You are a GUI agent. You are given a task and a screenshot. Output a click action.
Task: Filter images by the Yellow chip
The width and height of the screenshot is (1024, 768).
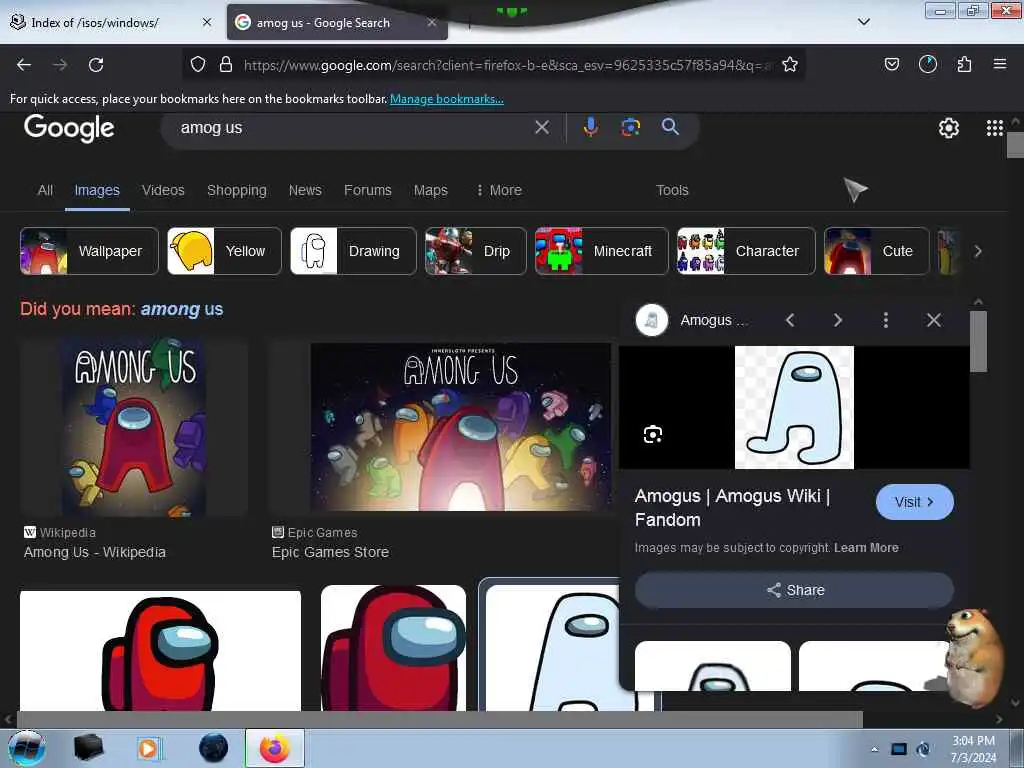(x=224, y=251)
